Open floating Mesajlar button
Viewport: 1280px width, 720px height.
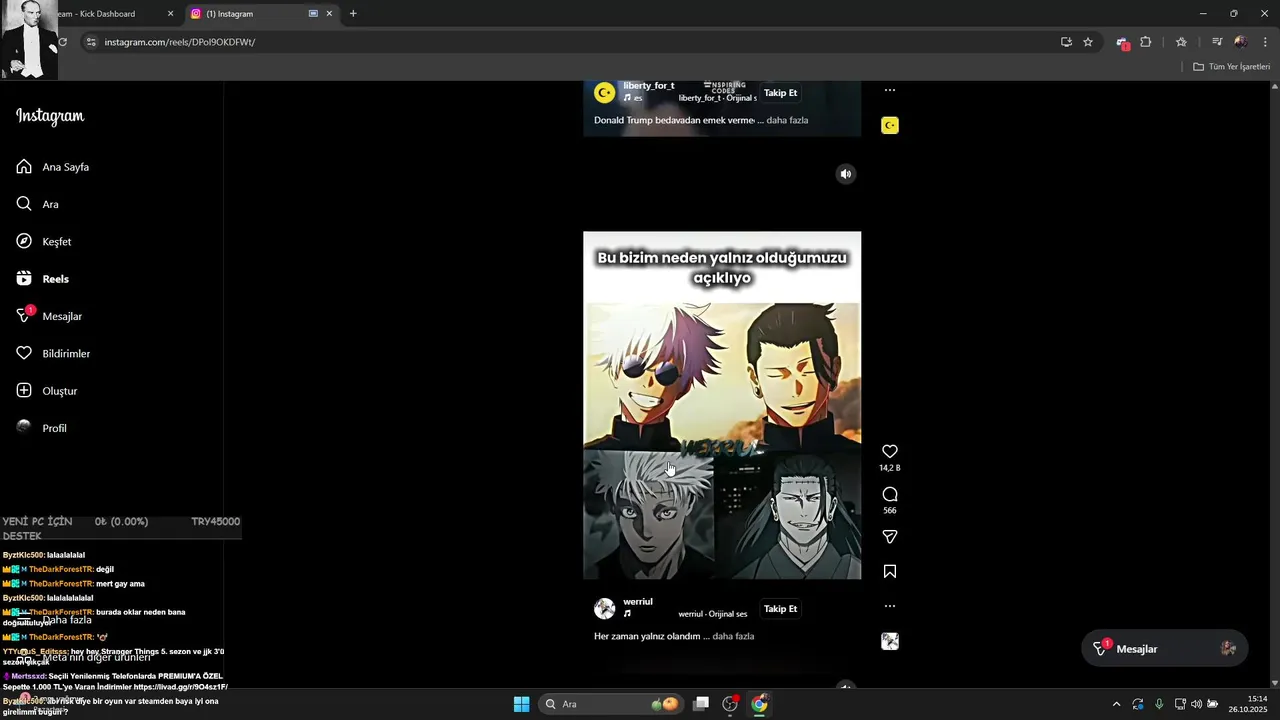[x=1165, y=649]
